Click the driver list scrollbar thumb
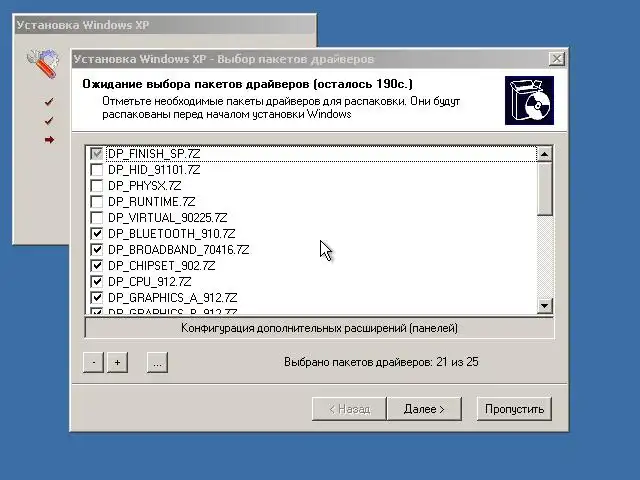 point(544,189)
